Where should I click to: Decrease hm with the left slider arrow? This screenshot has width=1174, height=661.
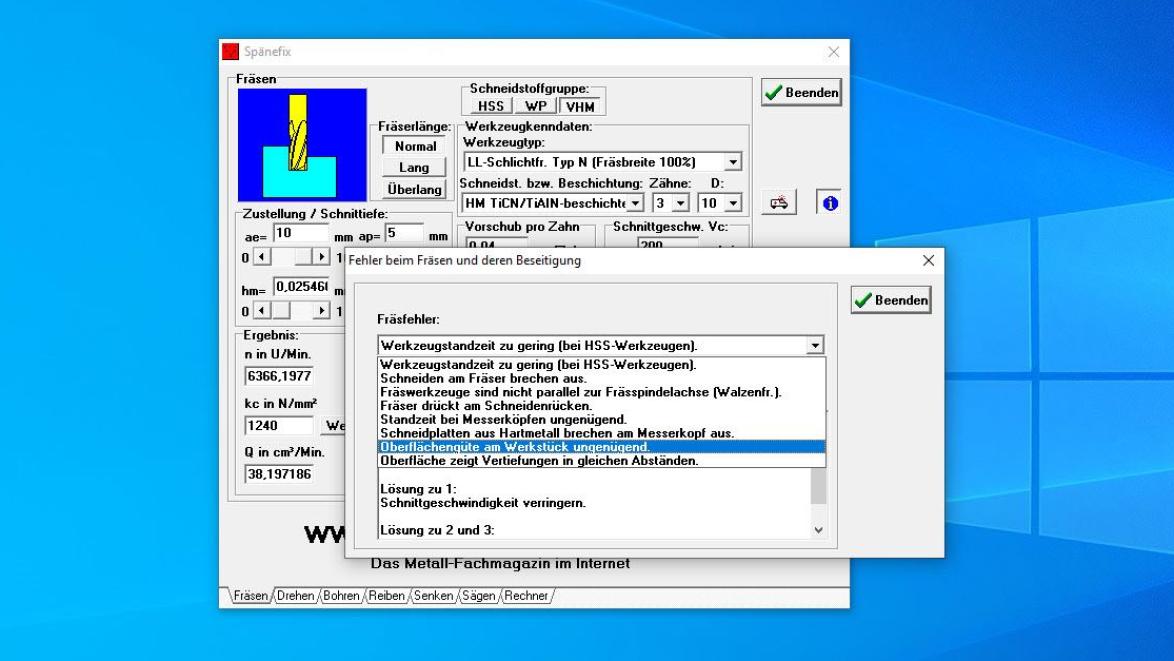[261, 311]
